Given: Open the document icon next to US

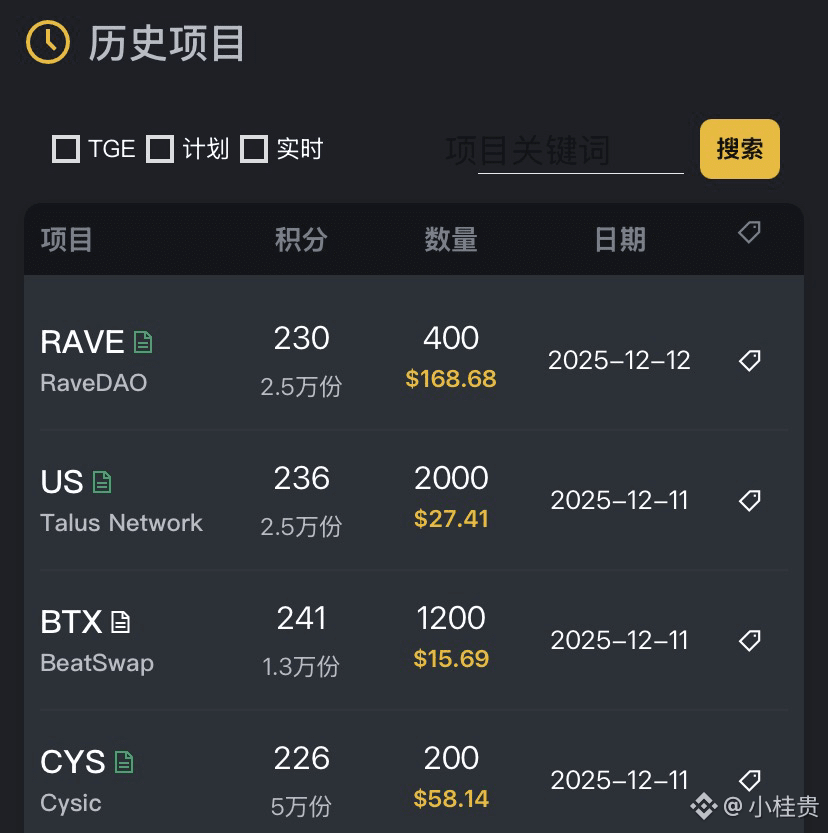Looking at the screenshot, I should [x=102, y=482].
